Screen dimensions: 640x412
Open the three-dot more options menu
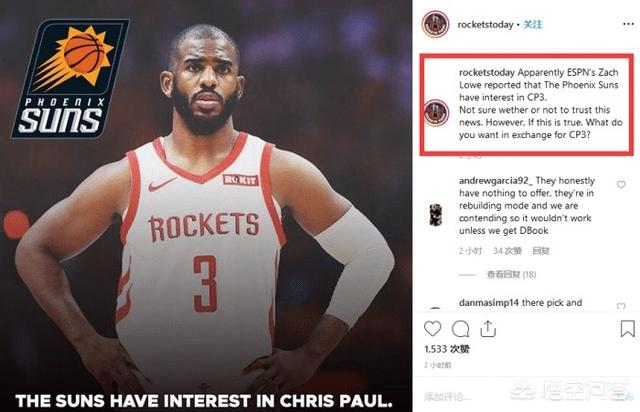(629, 24)
